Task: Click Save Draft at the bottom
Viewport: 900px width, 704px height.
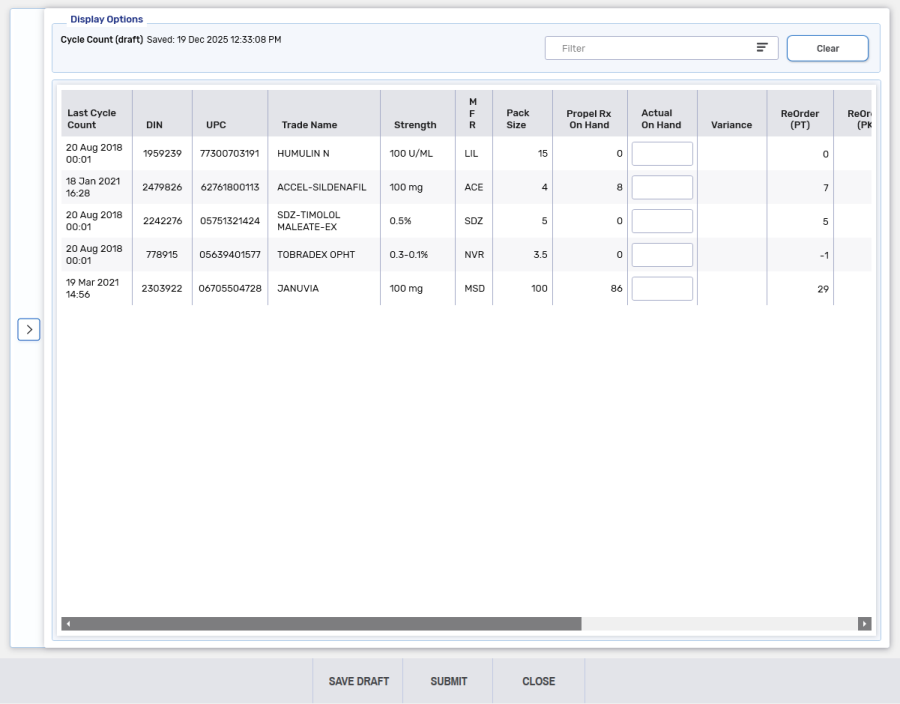Action: (358, 681)
